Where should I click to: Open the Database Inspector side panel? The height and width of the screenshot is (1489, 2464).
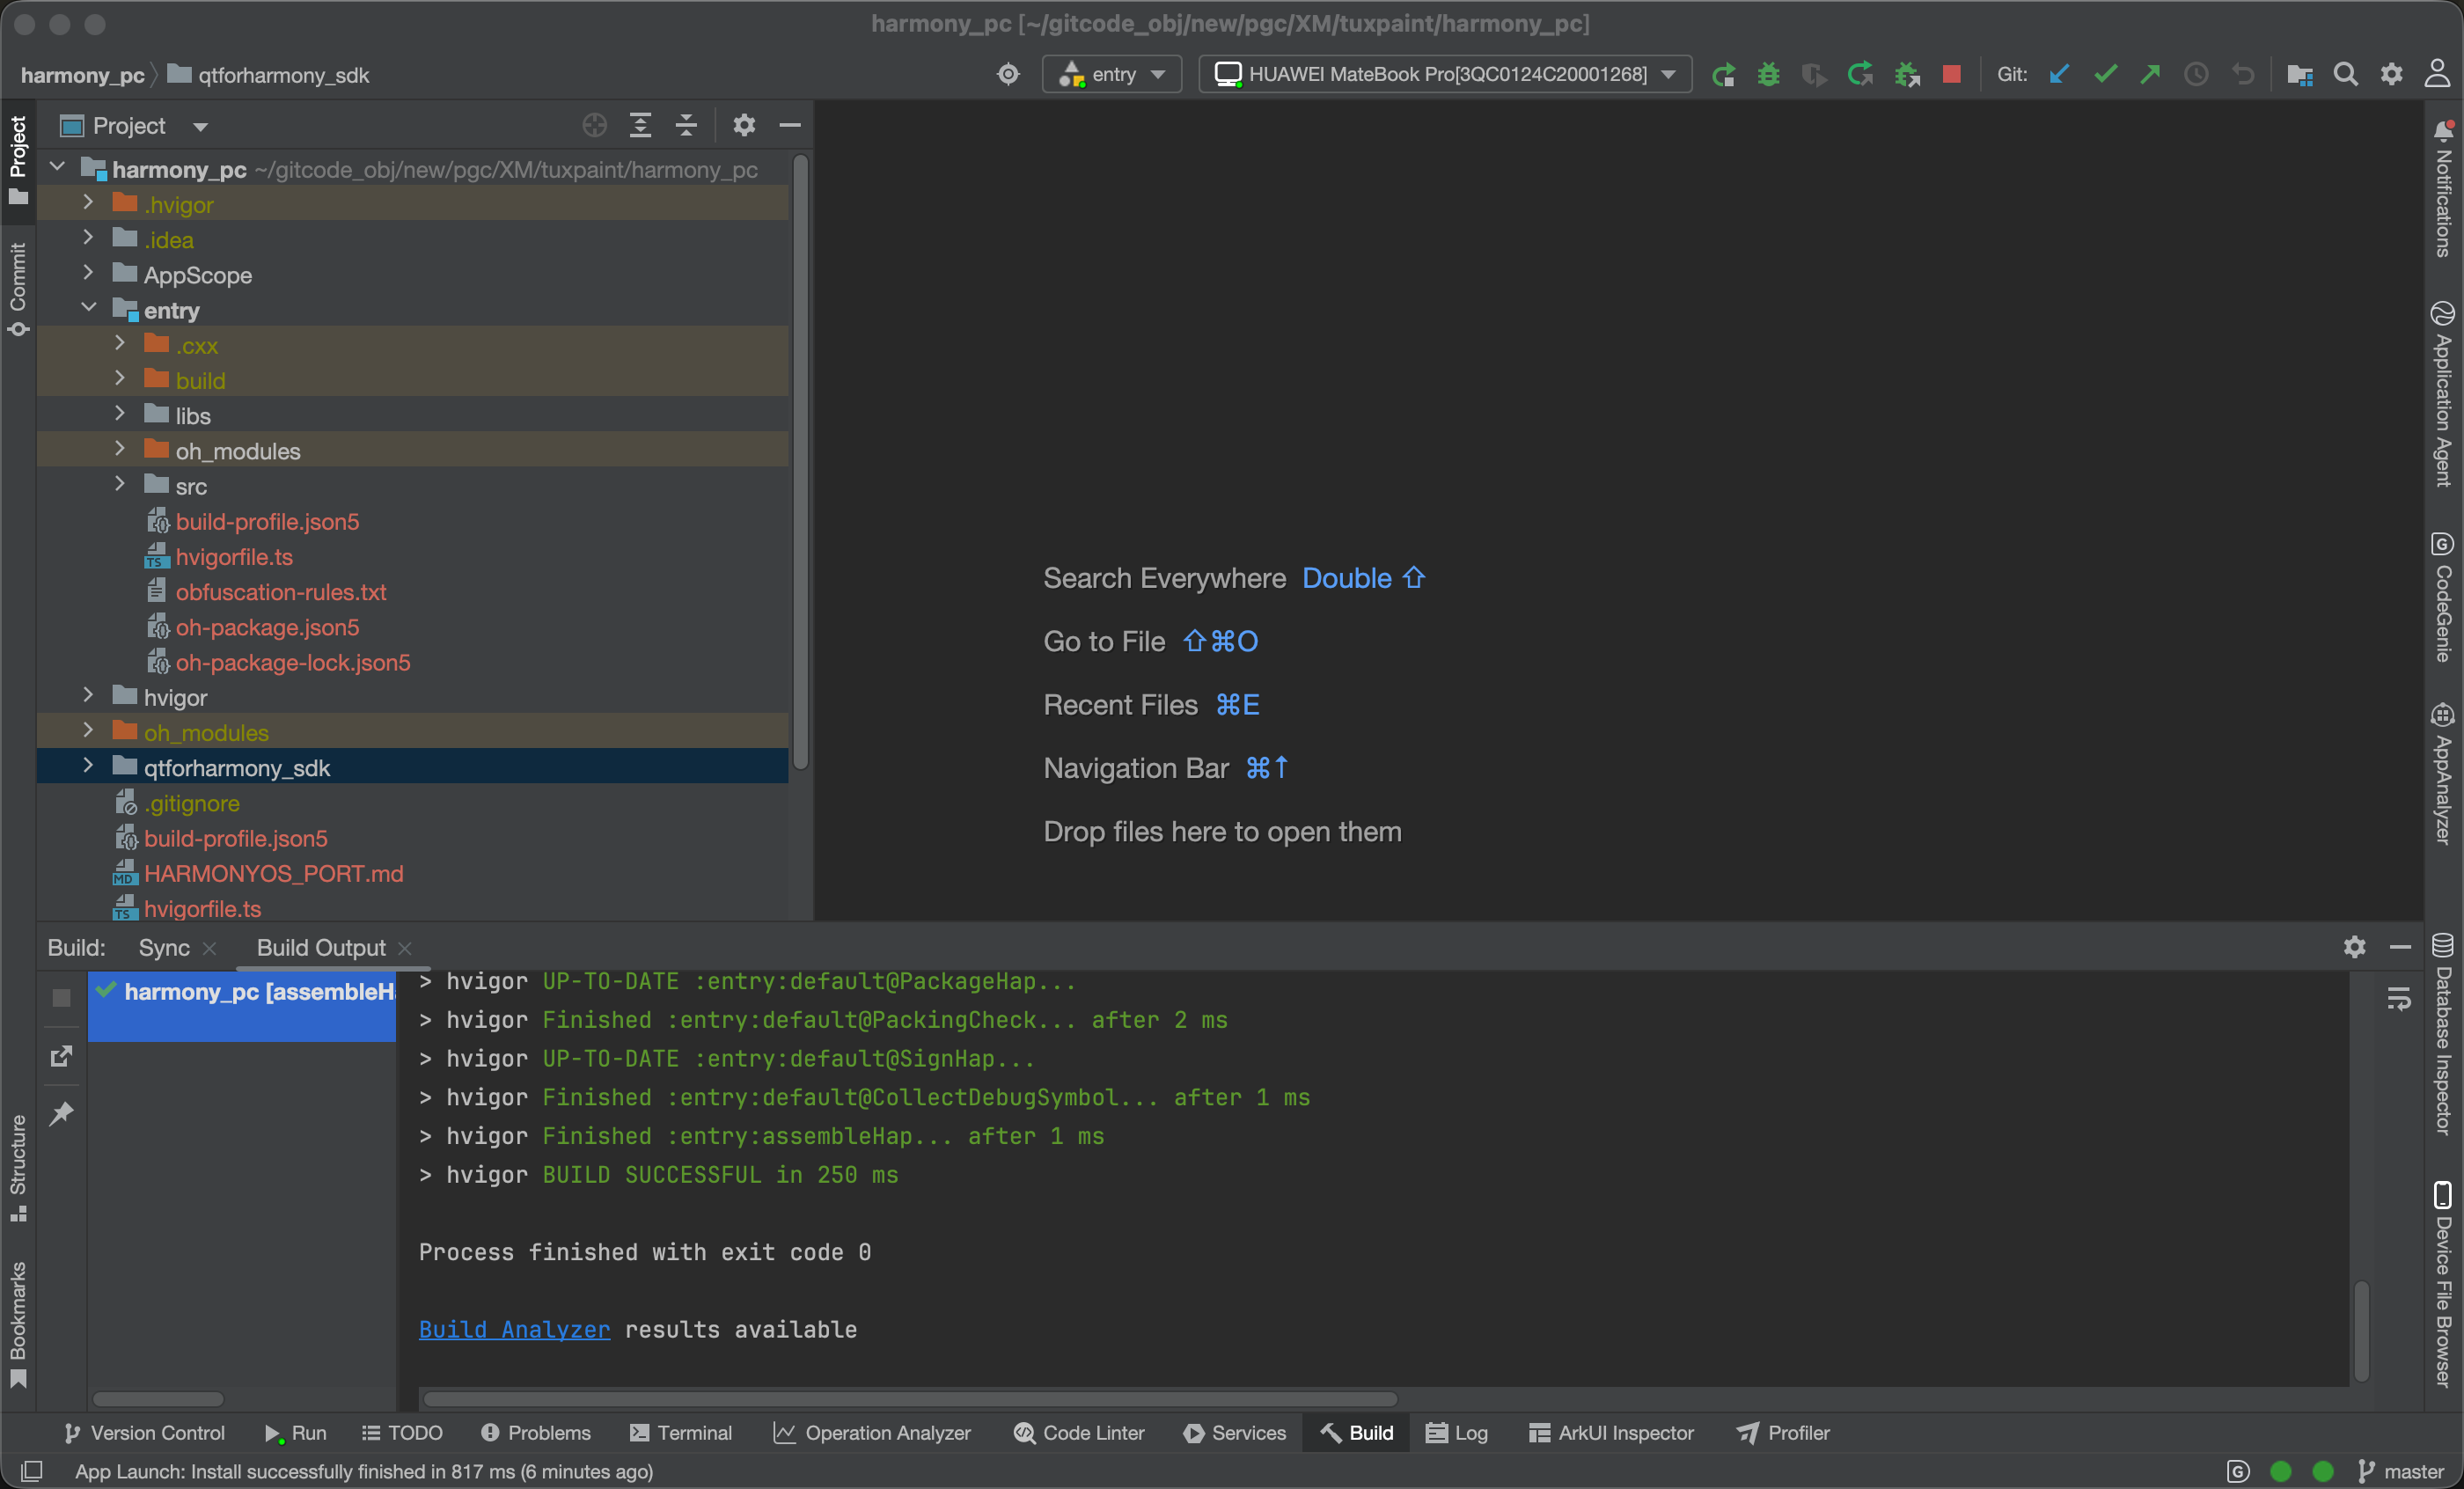pyautogui.click(x=2443, y=1034)
